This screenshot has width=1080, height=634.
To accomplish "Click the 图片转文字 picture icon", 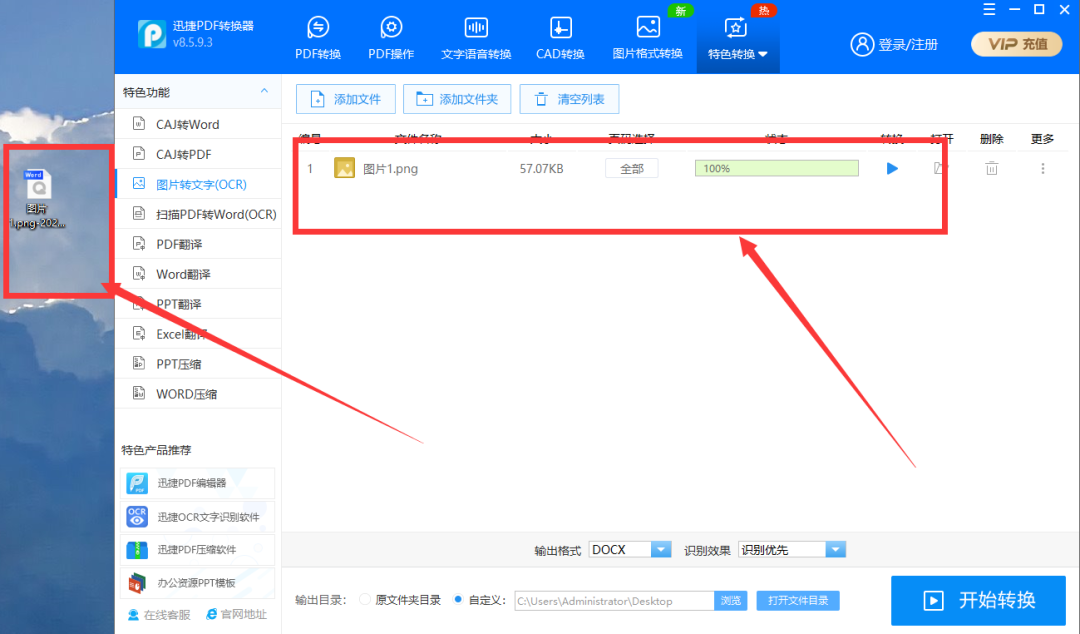I will tap(139, 183).
